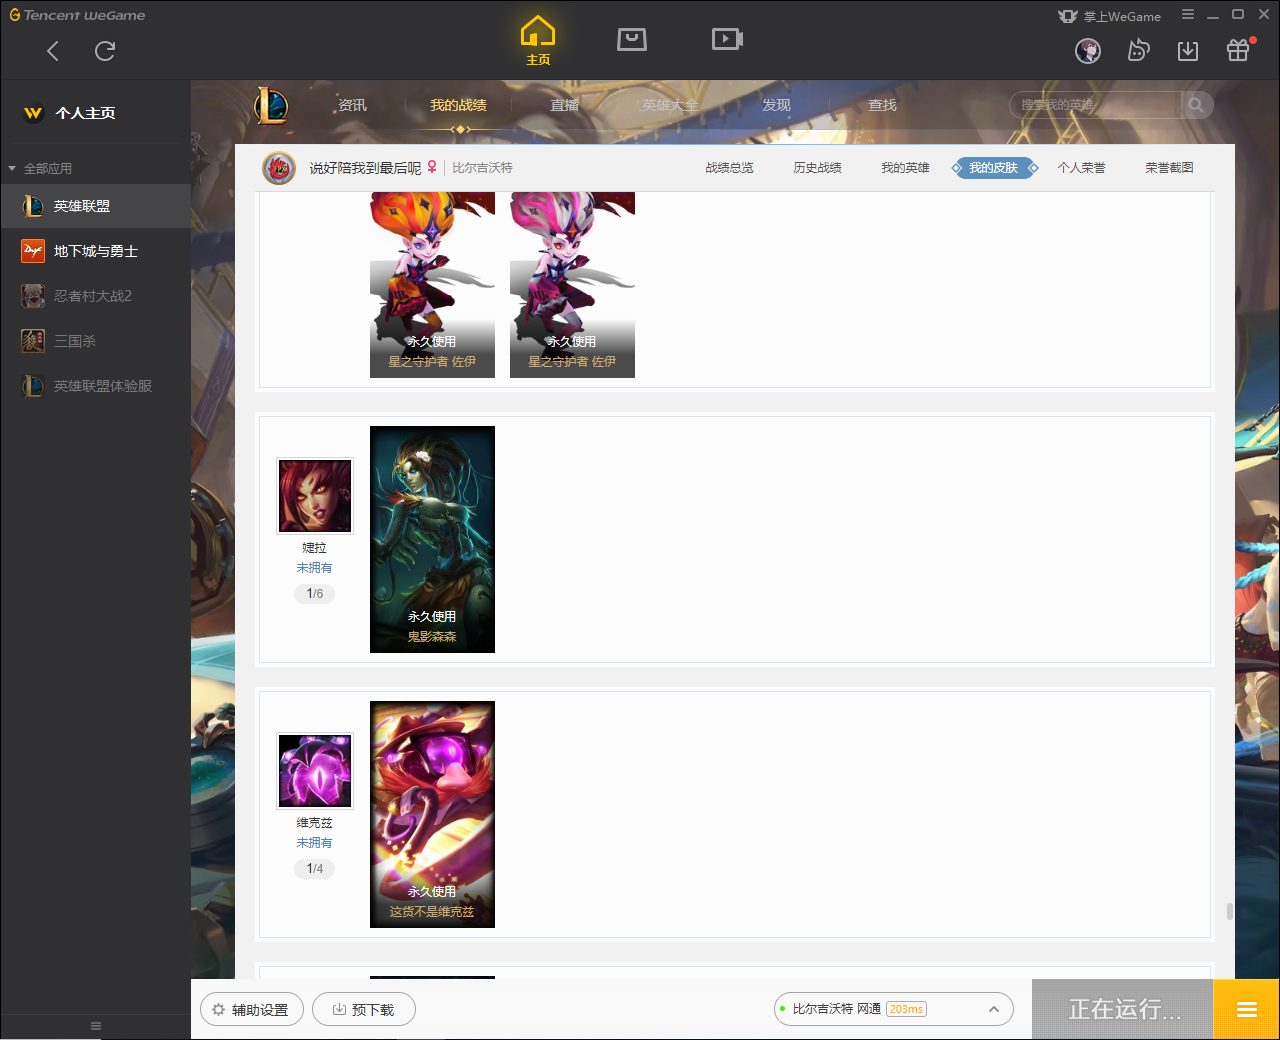Select 三国杀 in sidebar
The width and height of the screenshot is (1280, 1040).
pos(95,341)
